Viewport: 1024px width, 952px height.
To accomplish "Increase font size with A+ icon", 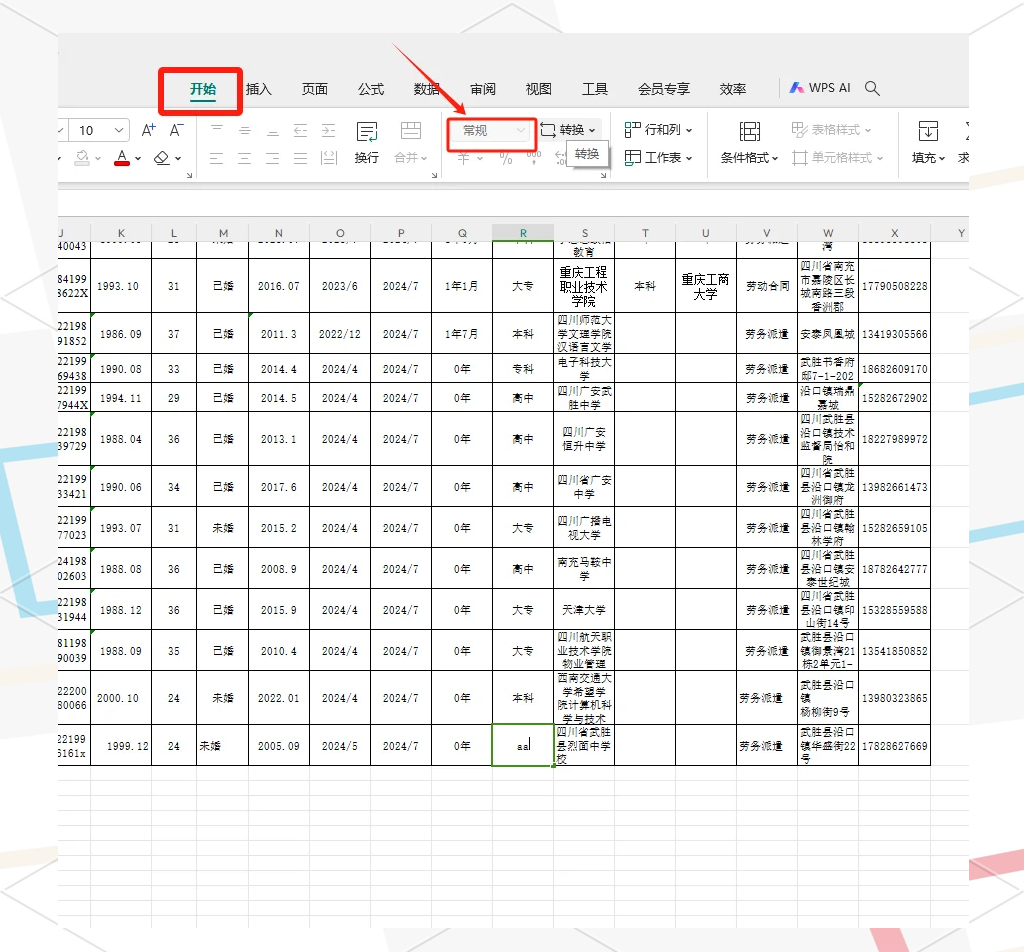I will pyautogui.click(x=148, y=130).
